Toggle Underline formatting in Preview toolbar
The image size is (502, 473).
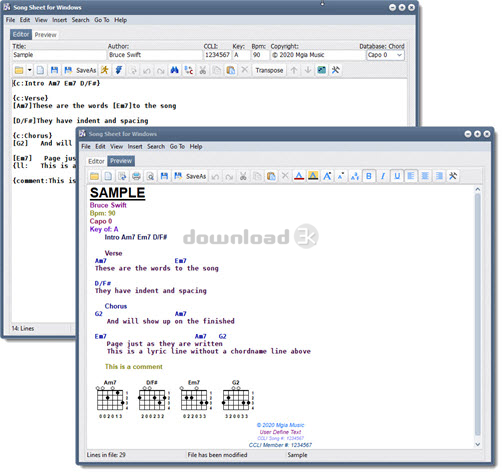click(x=397, y=176)
